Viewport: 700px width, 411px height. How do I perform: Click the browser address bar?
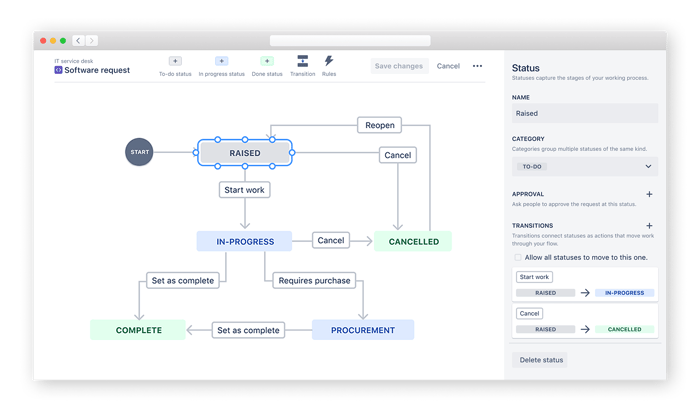coord(350,41)
